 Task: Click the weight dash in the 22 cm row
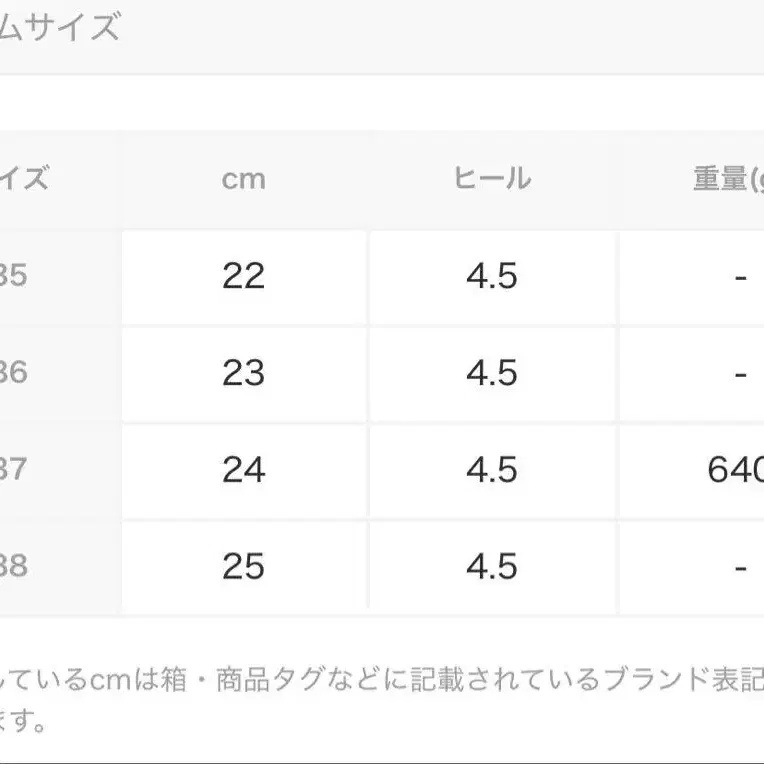740,276
